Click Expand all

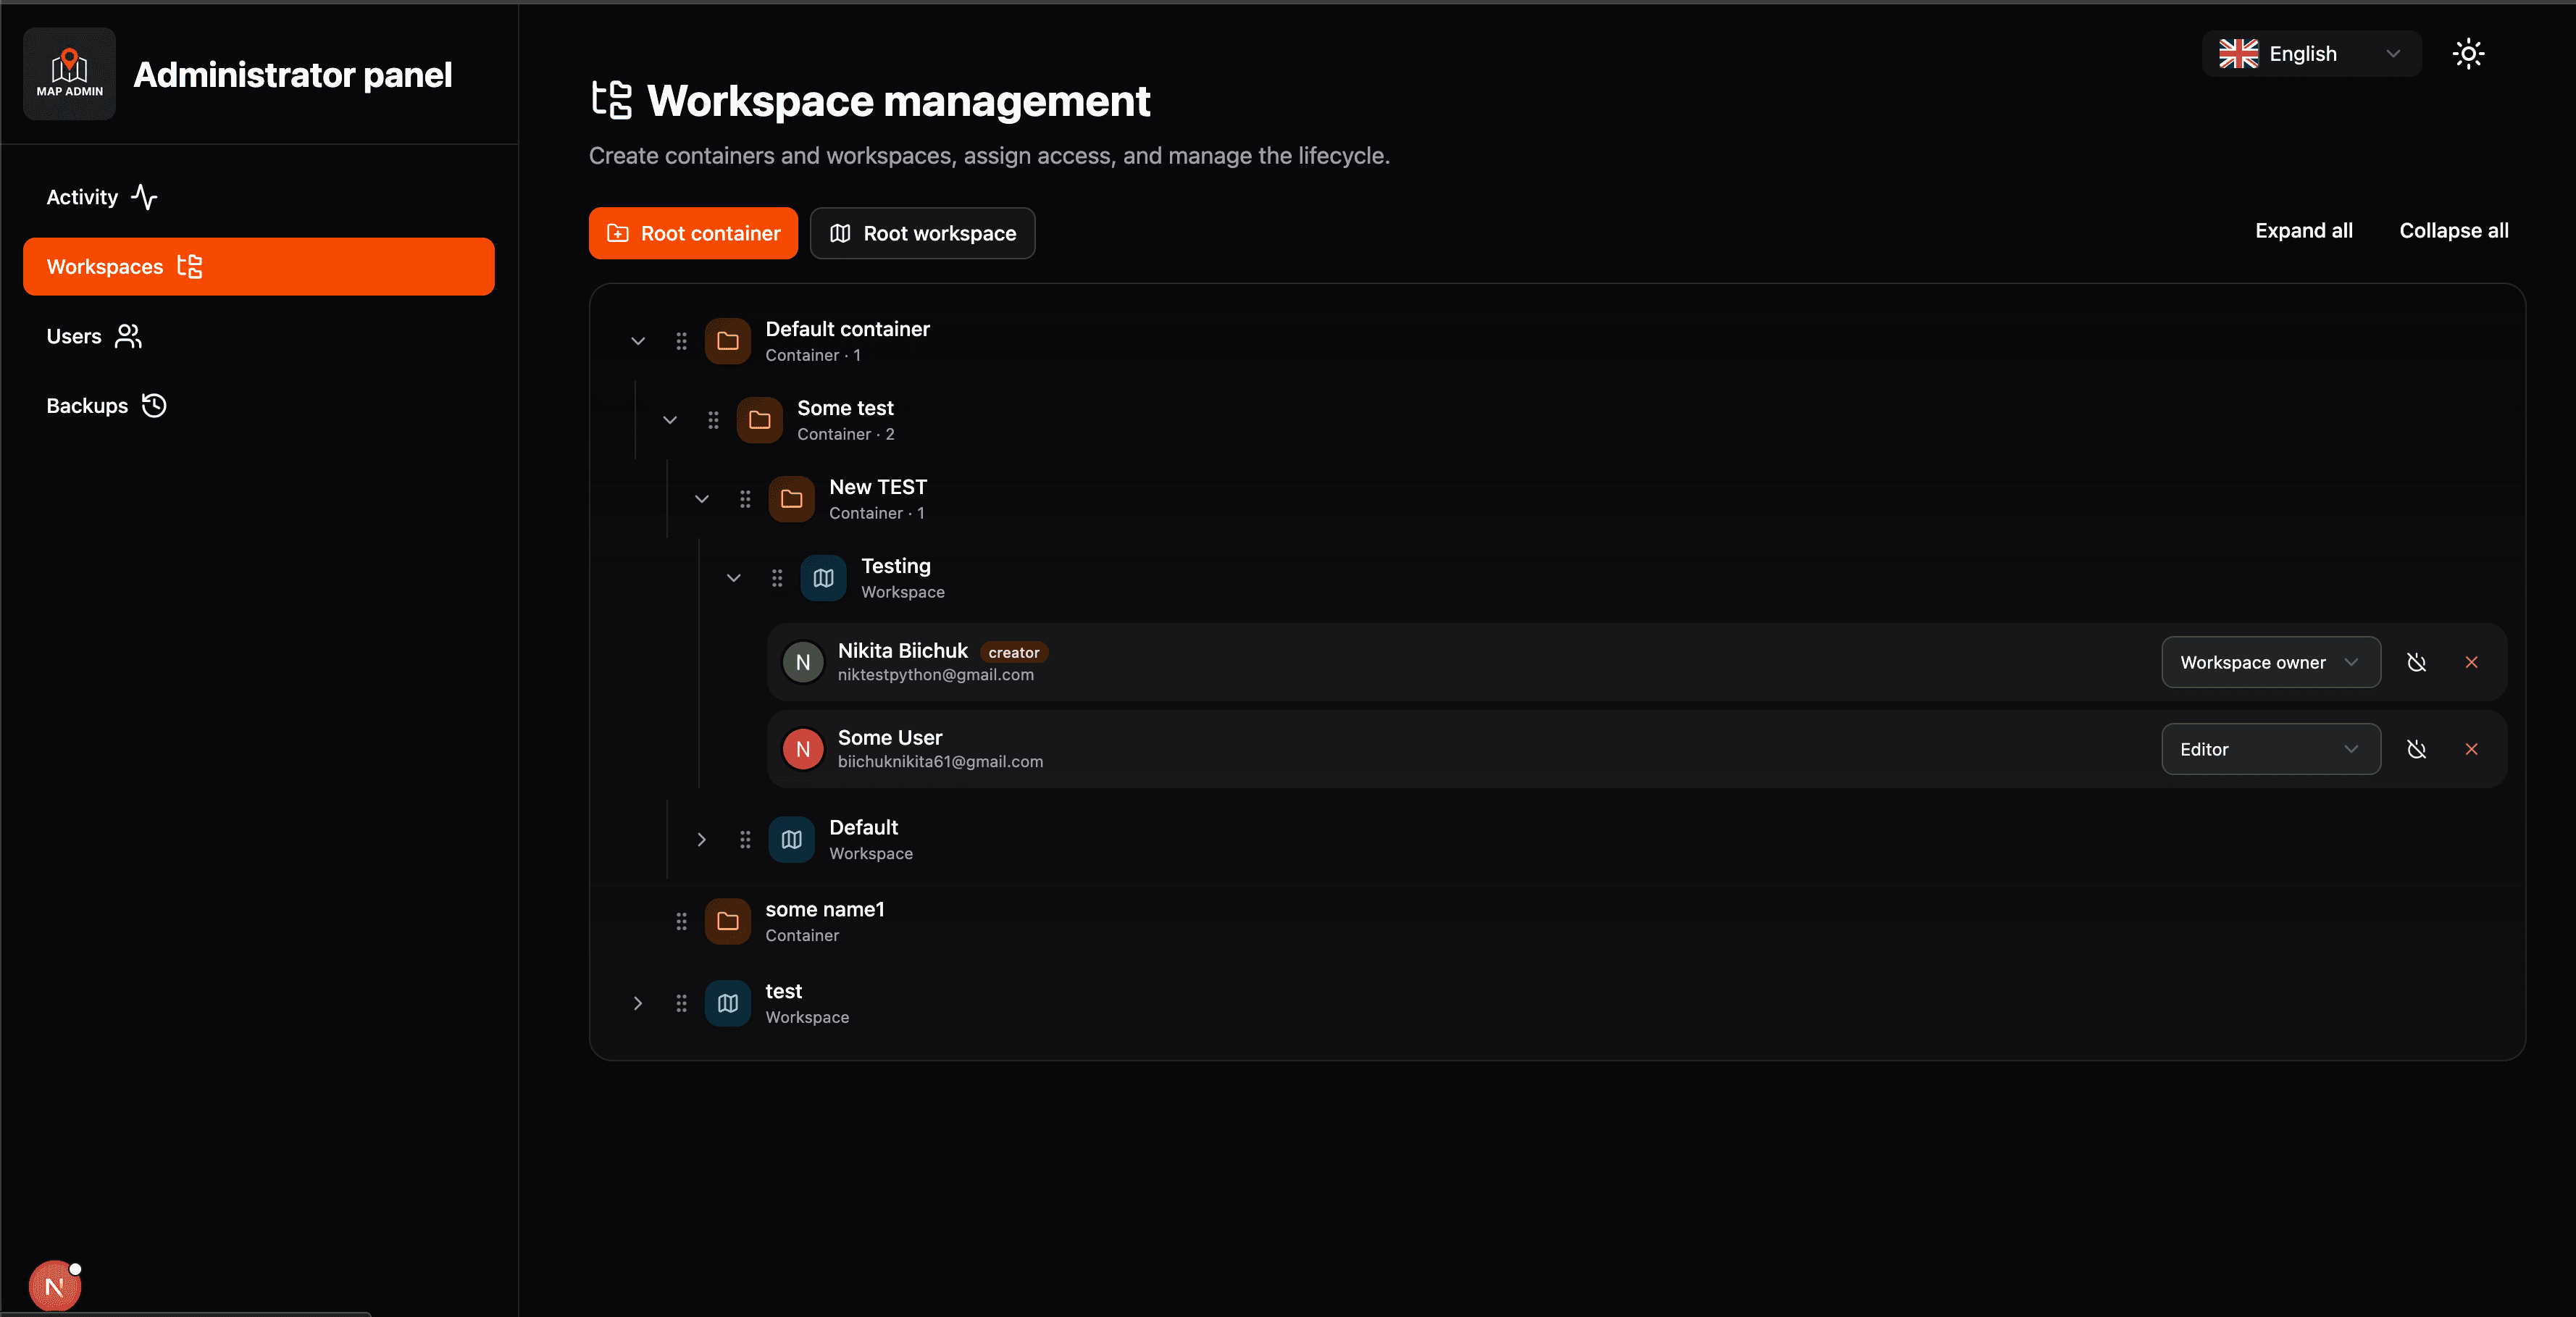2303,231
